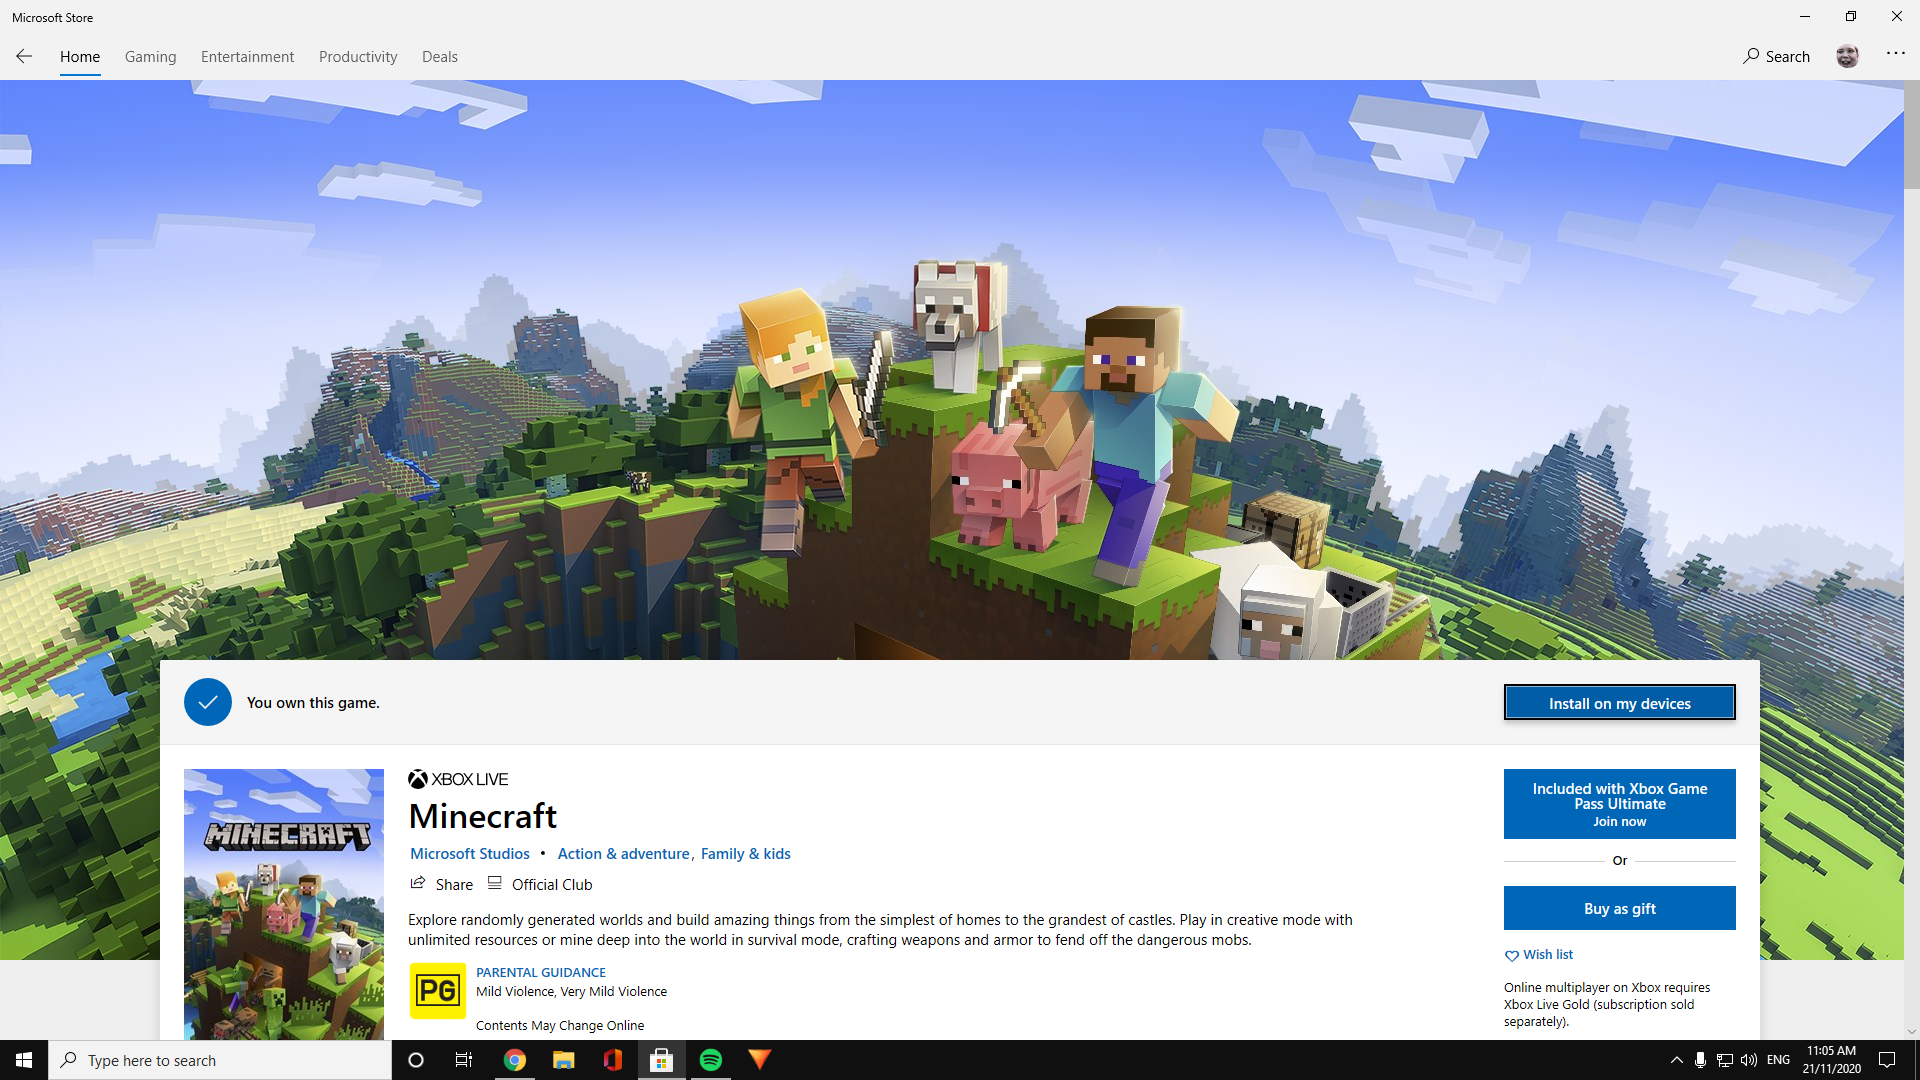Open the Productivity tab
The image size is (1920, 1080).
tap(358, 56)
